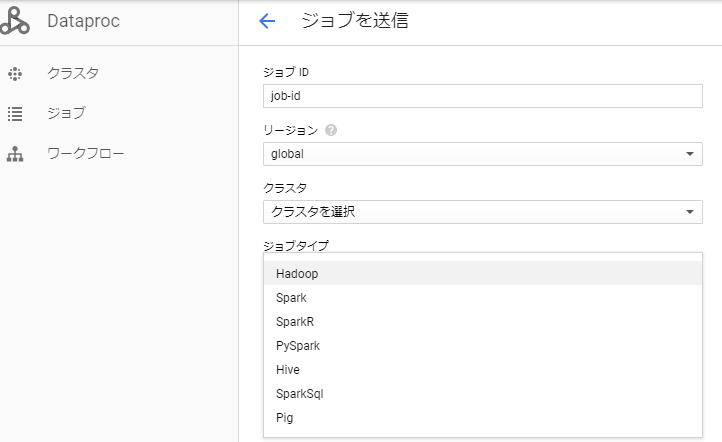Pick PySpark in the job type list

click(483, 345)
